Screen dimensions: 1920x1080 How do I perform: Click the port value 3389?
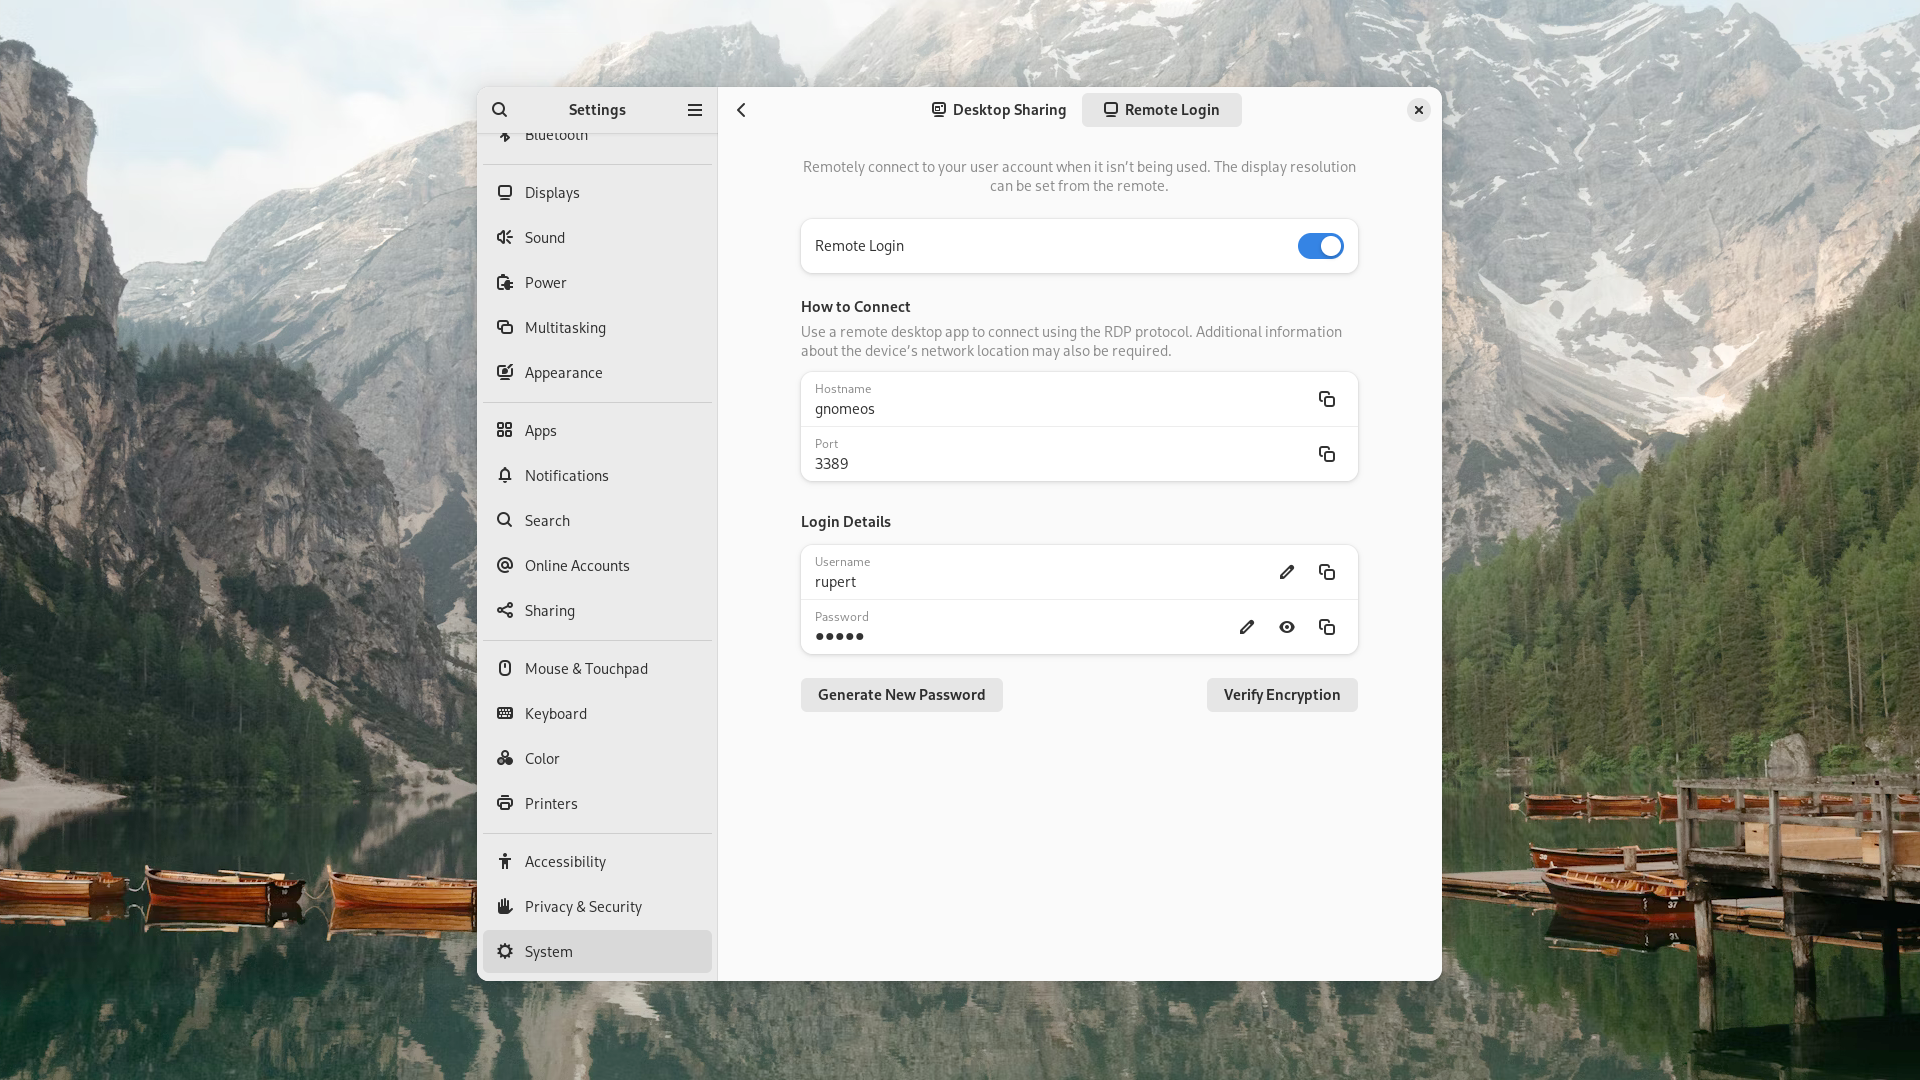click(831, 464)
